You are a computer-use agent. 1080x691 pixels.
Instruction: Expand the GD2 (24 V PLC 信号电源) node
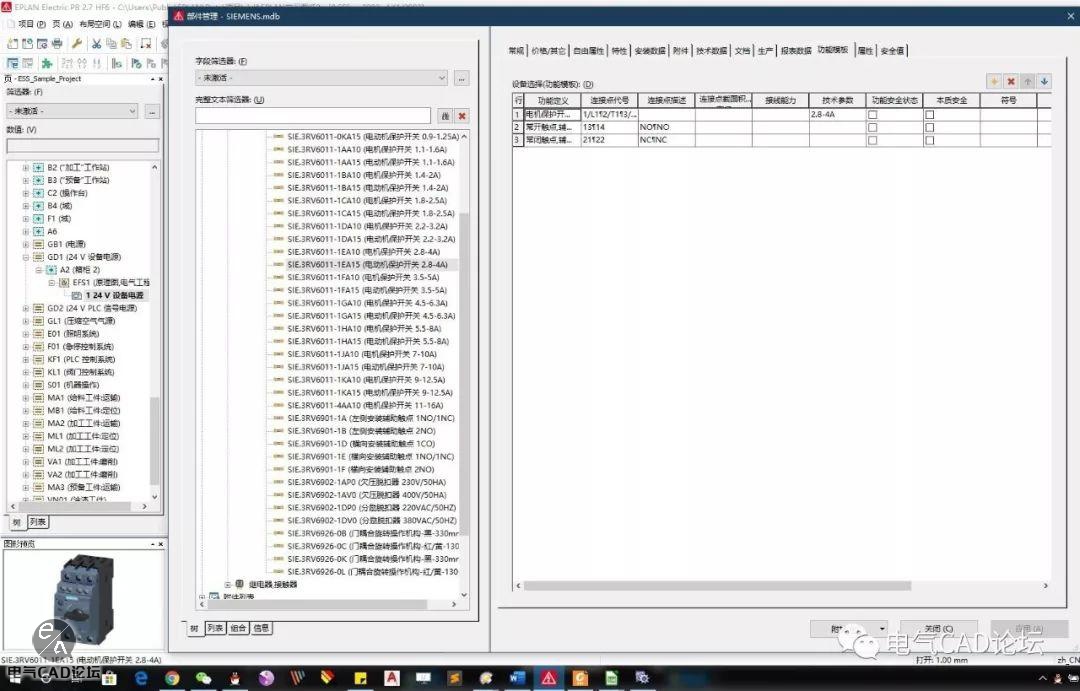25,308
